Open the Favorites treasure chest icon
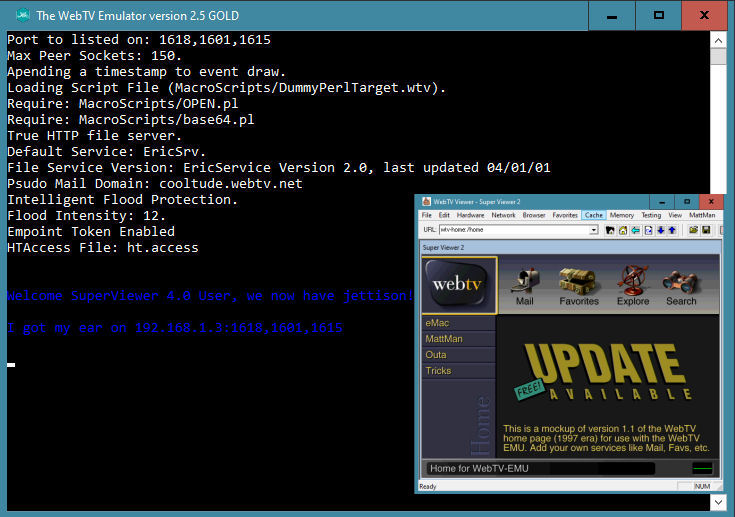This screenshot has height=517, width=735. tap(579, 287)
